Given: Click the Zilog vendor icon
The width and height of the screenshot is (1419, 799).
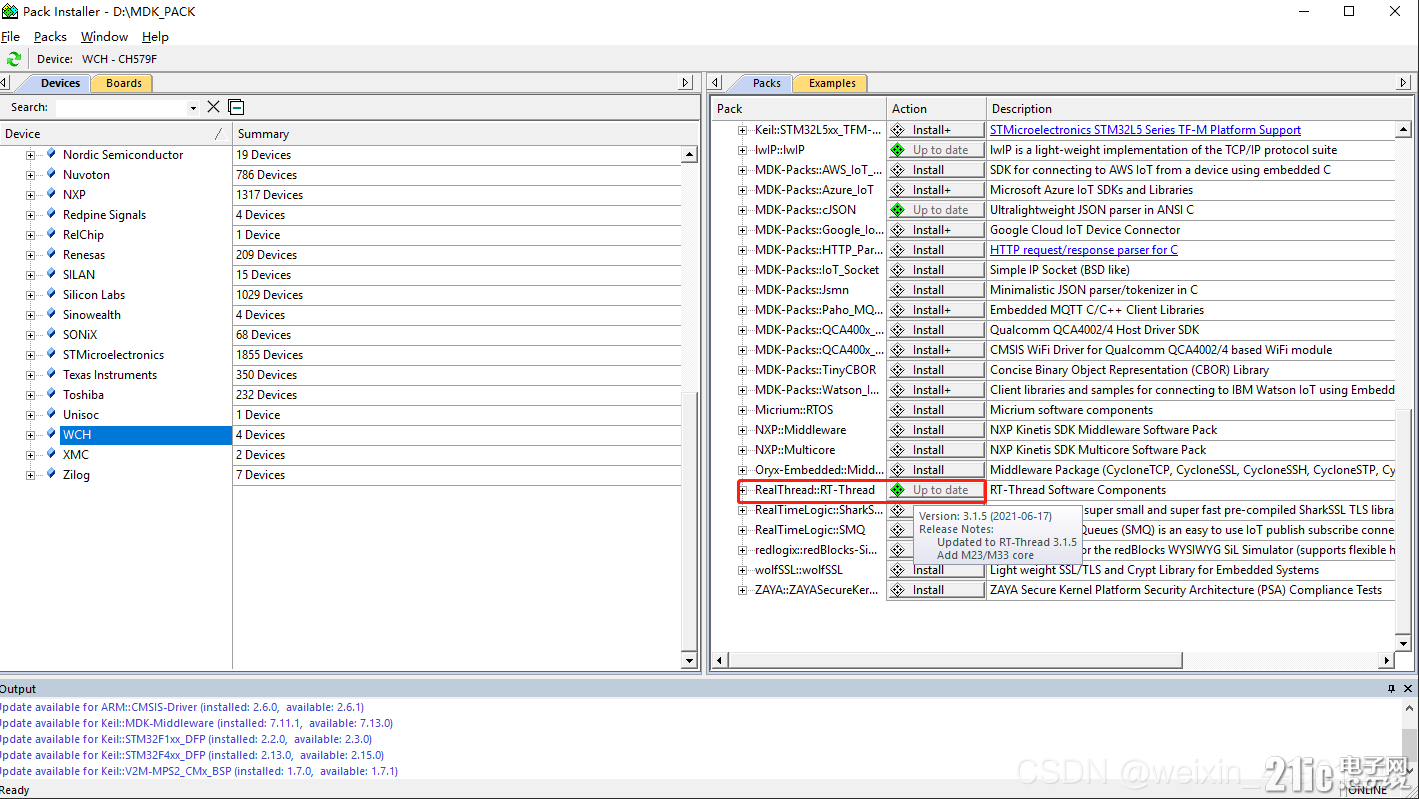Looking at the screenshot, I should (51, 474).
